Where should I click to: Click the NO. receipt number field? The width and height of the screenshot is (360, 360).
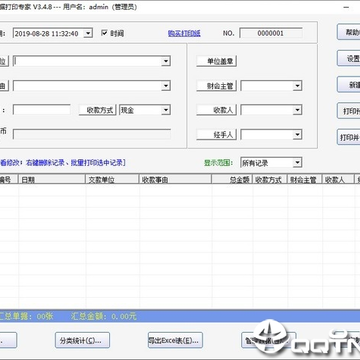point(271,33)
